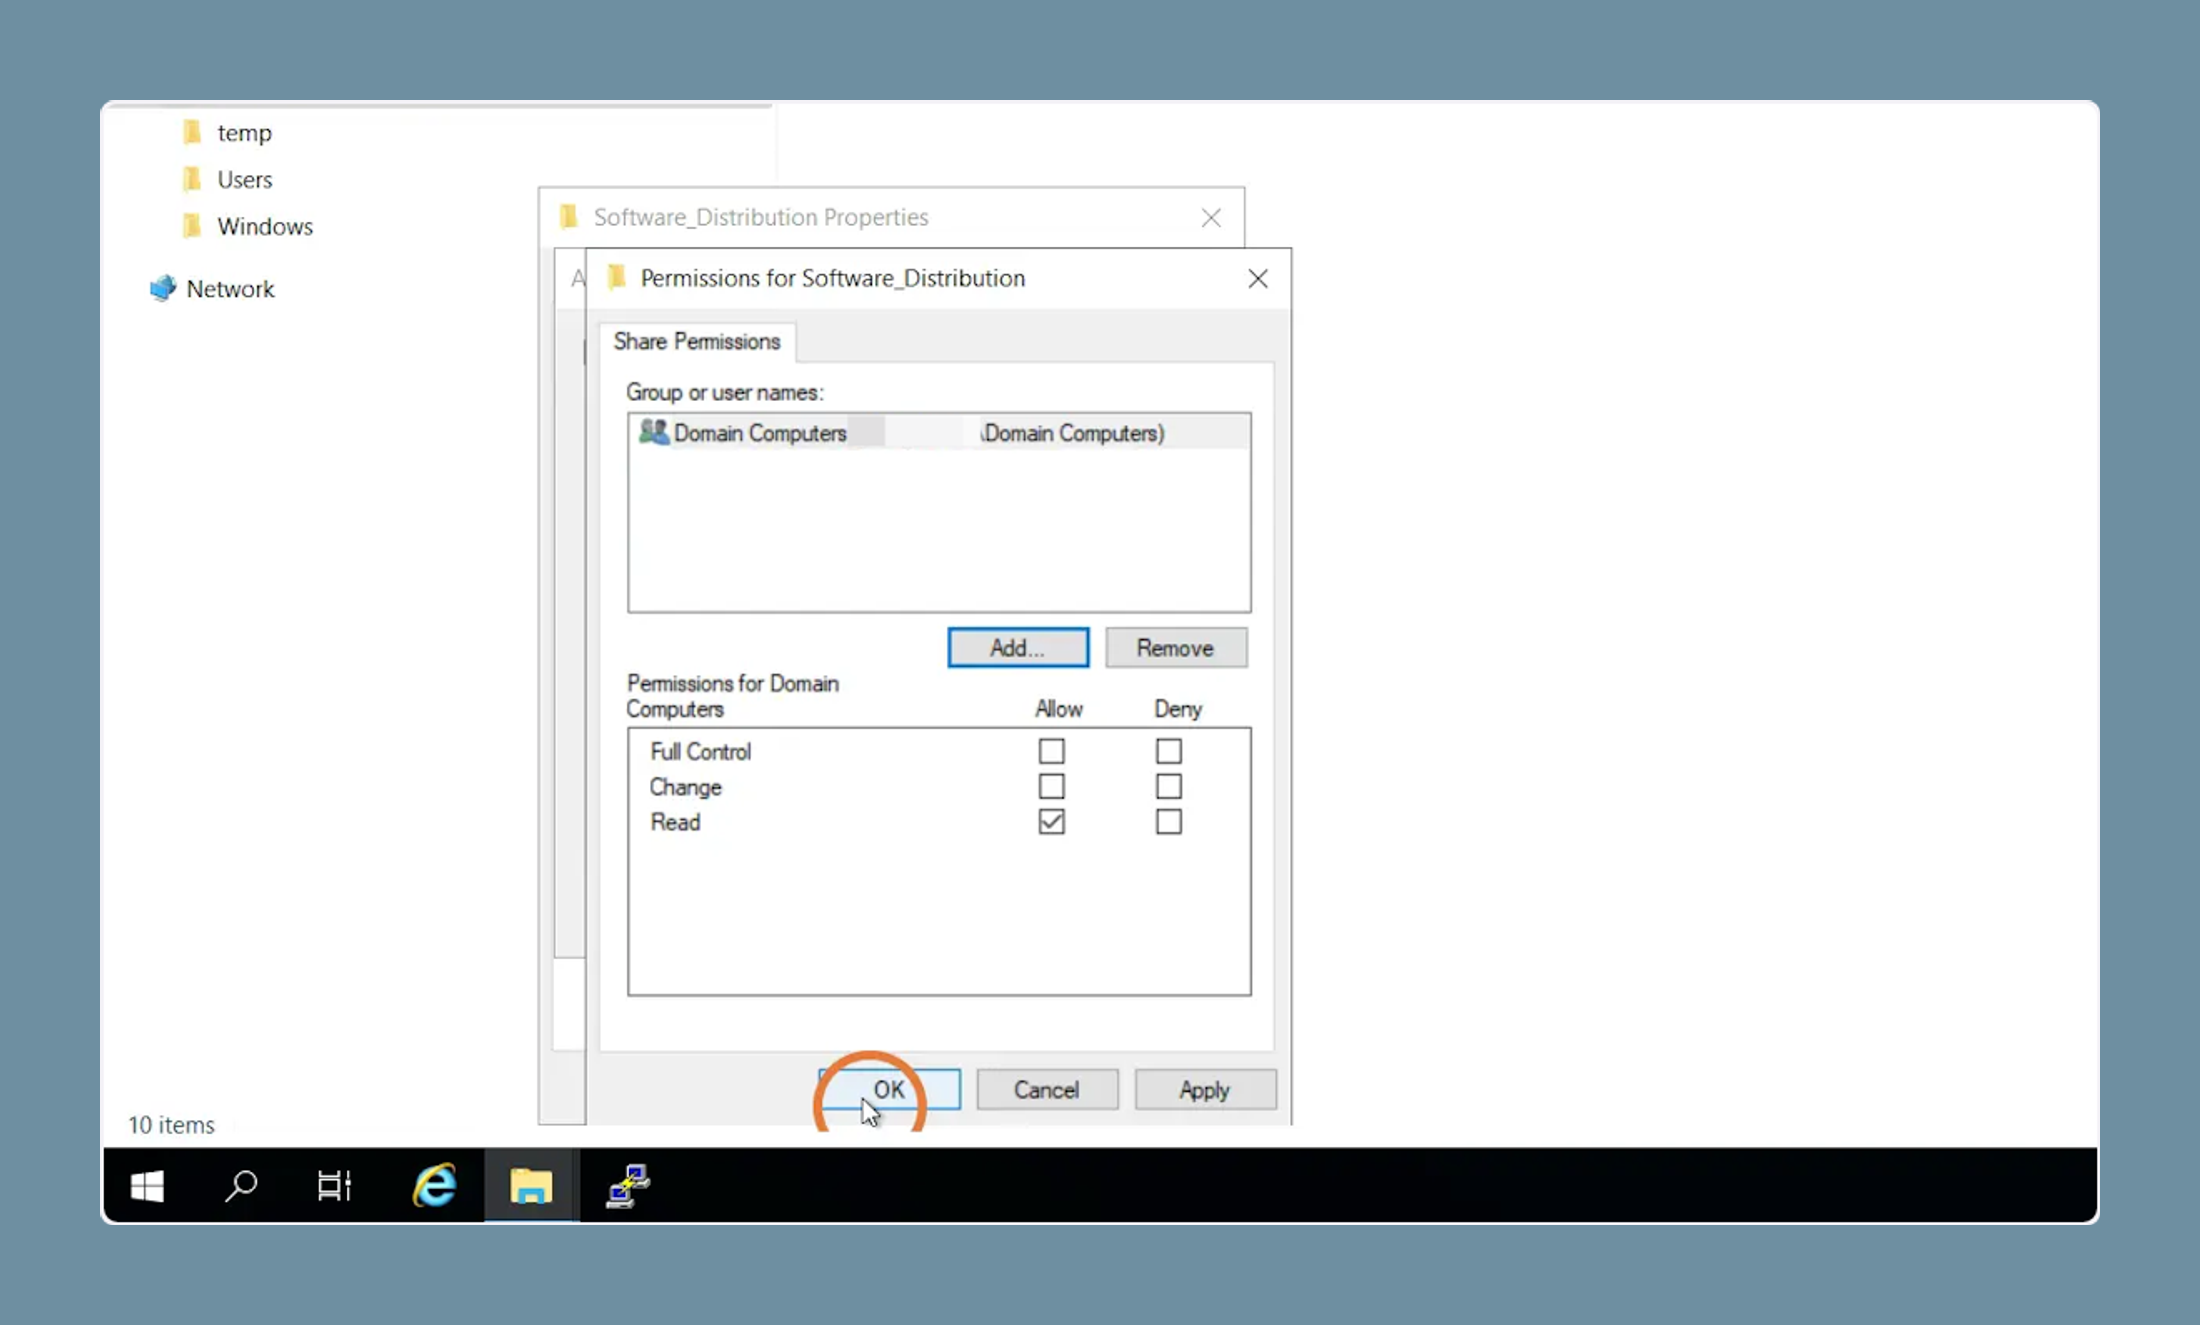2200x1325 pixels.
Task: Enable Change Allow checkbox
Action: coord(1051,786)
